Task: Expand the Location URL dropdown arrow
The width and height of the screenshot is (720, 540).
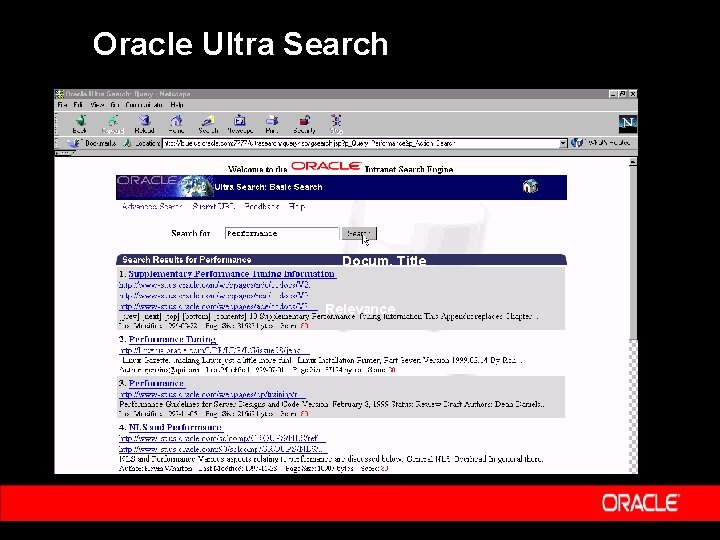Action: (563, 143)
